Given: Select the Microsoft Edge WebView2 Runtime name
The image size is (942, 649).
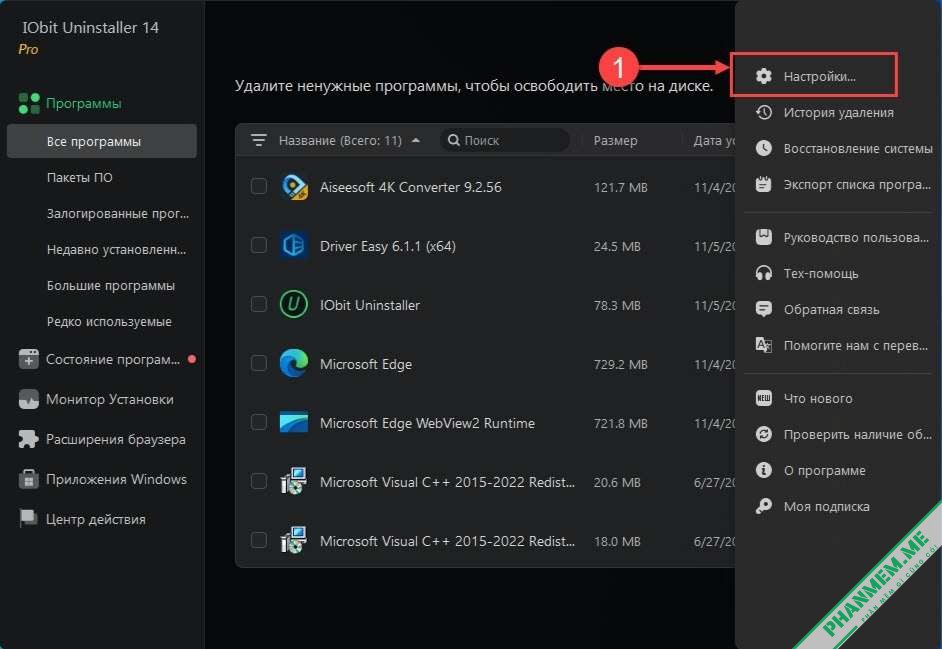Looking at the screenshot, I should coord(427,423).
